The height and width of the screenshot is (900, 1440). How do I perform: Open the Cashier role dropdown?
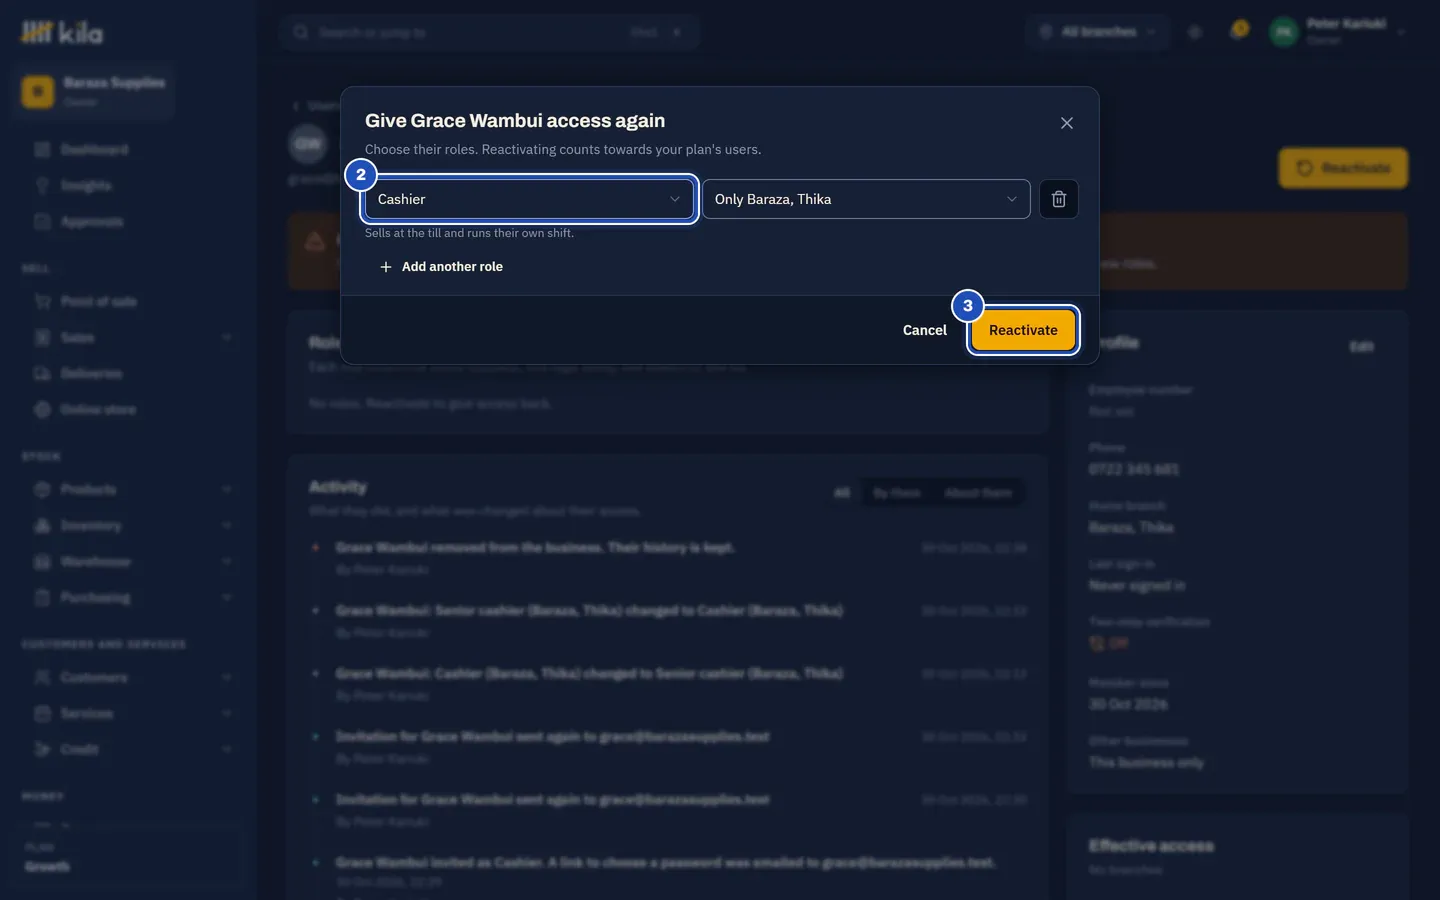pos(529,199)
